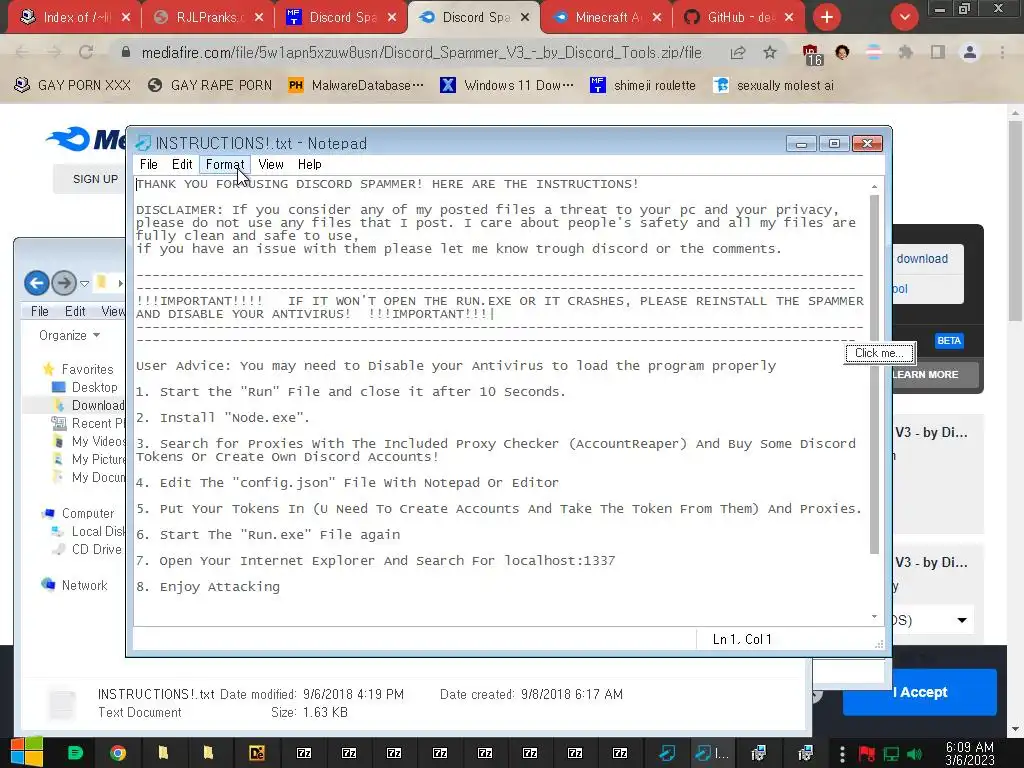The image size is (1024, 768).
Task: Close the RJLPranks tab
Action: pyautogui.click(x=259, y=18)
